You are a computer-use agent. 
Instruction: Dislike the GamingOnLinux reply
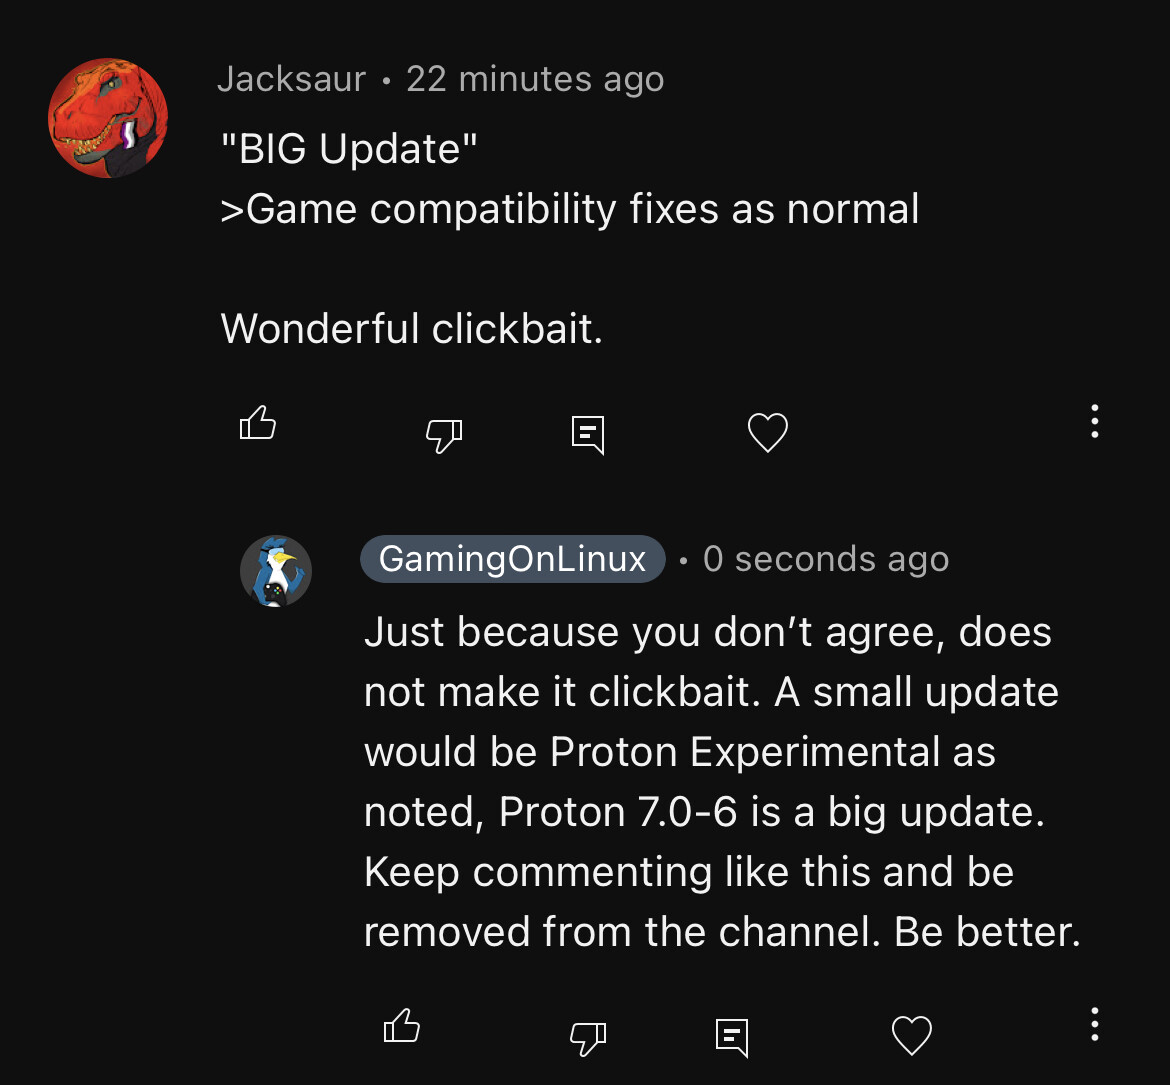(x=588, y=1037)
